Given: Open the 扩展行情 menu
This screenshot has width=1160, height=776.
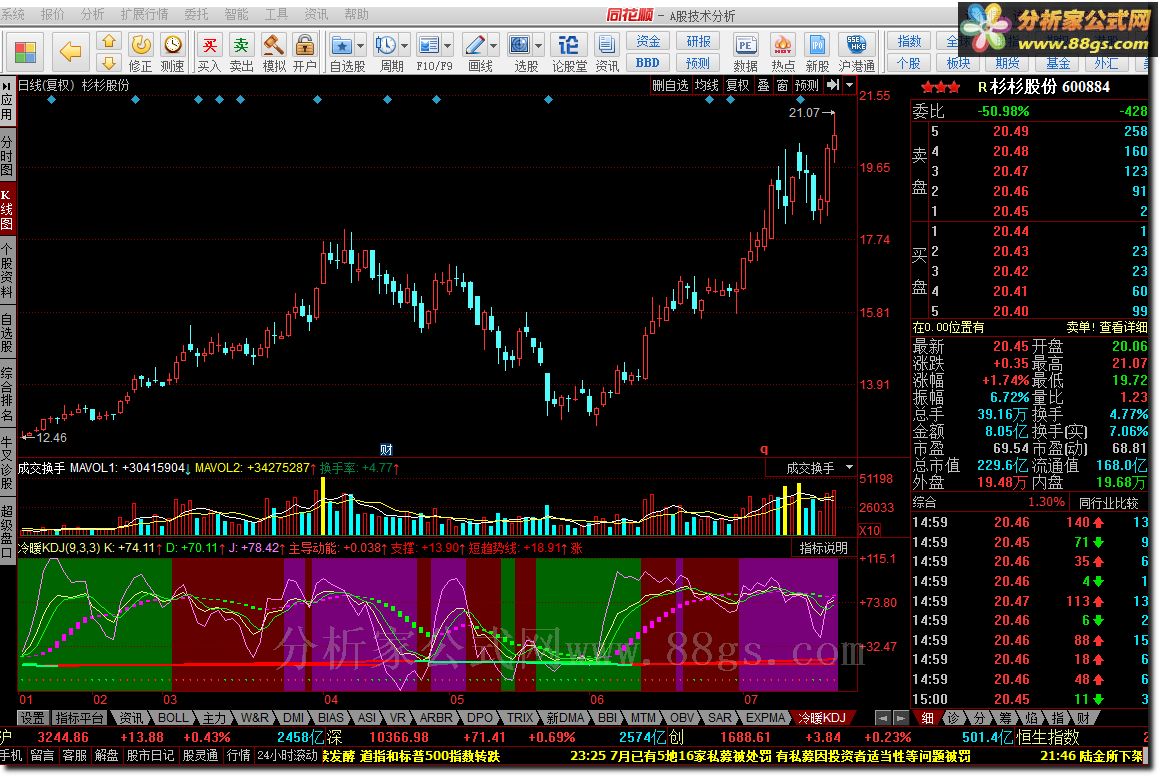Looking at the screenshot, I should point(144,14).
